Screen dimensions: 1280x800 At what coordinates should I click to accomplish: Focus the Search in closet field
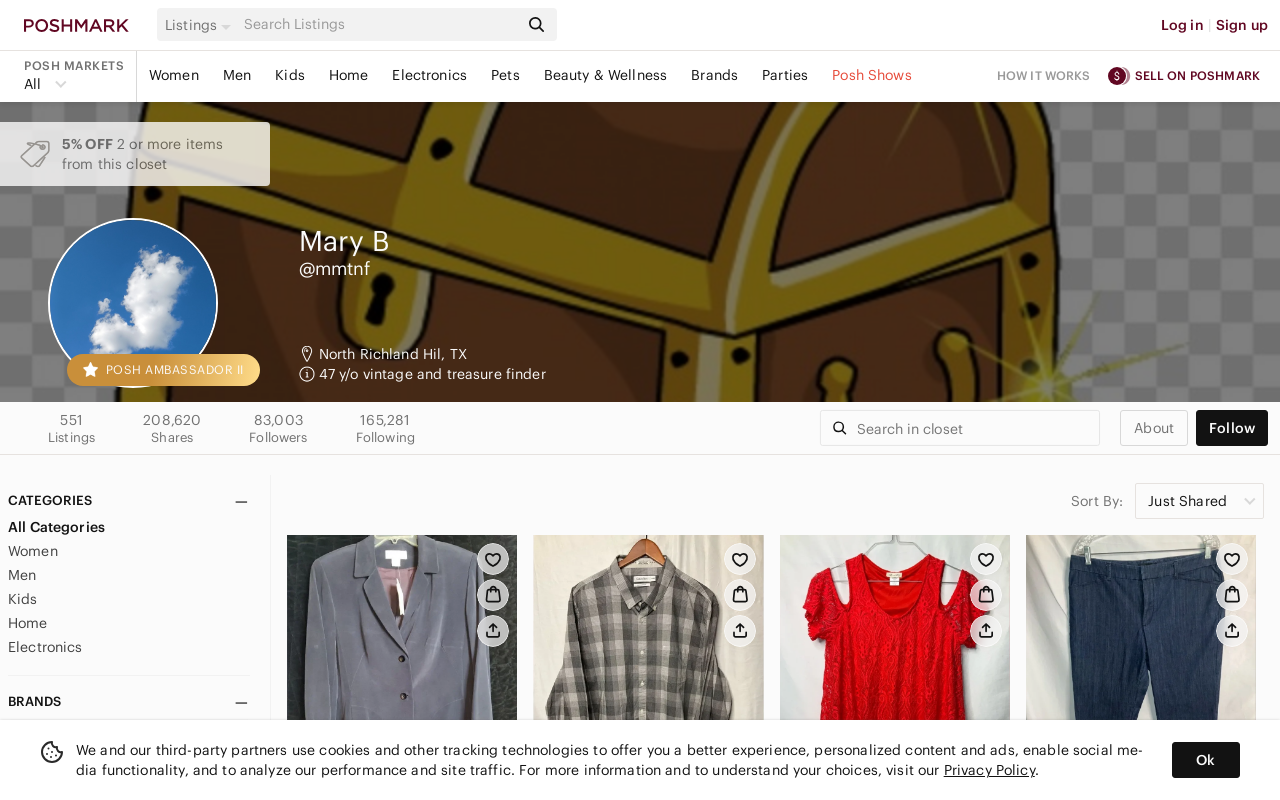960,428
